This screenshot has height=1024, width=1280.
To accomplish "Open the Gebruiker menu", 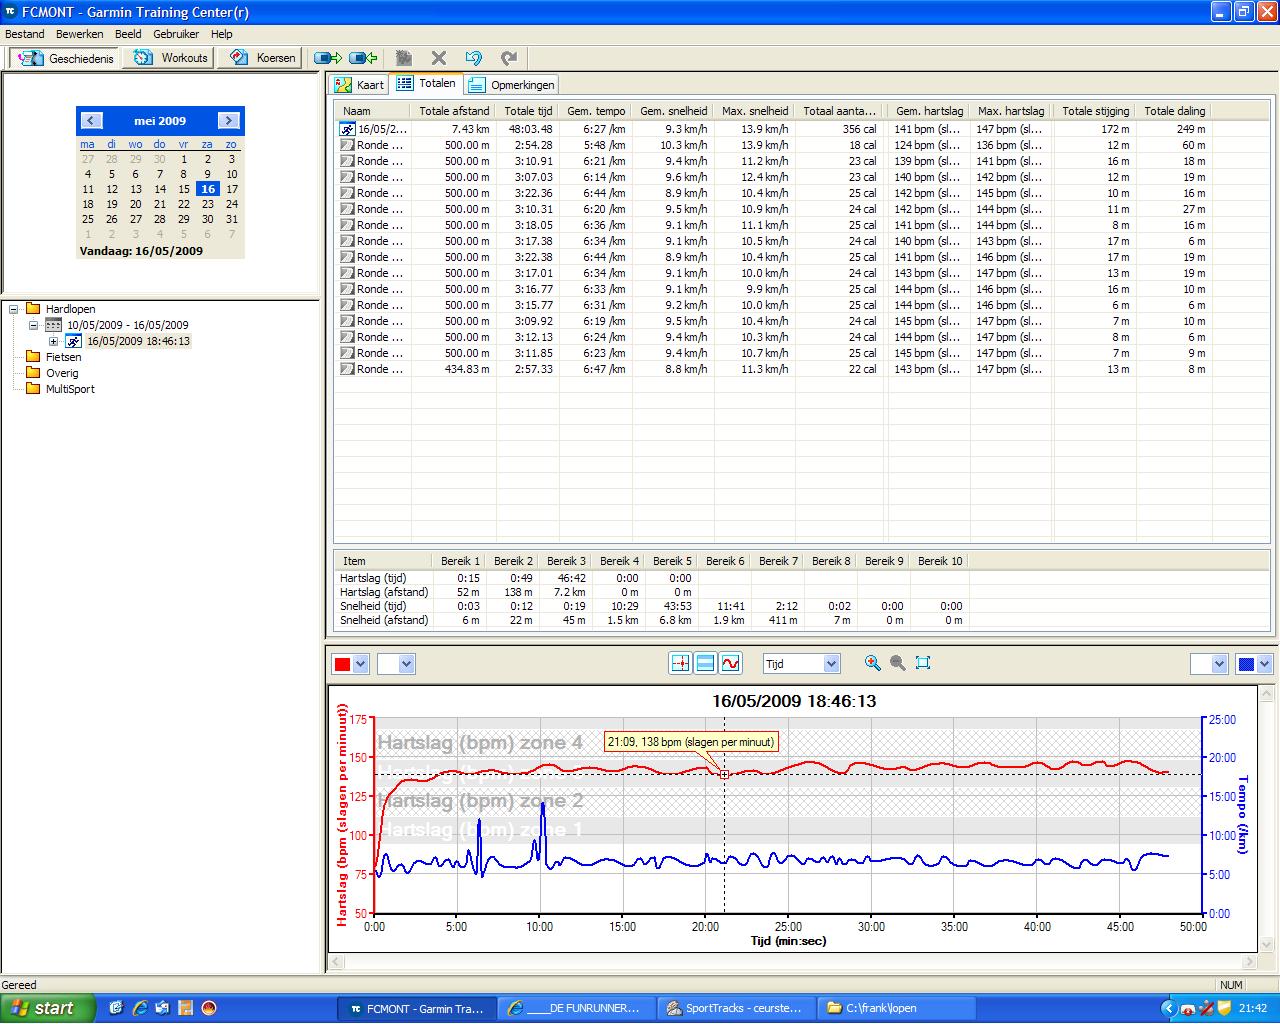I will [x=176, y=34].
